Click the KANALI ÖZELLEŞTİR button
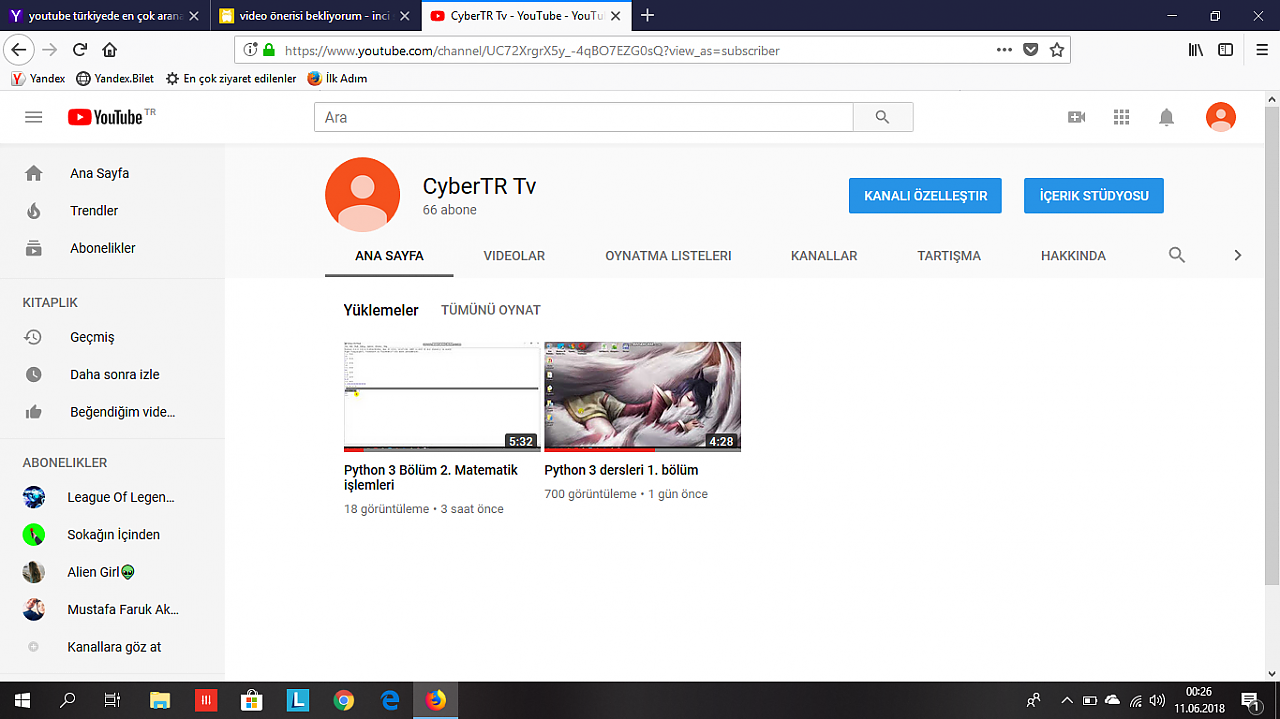Screen dimensions: 1280x719 [x=925, y=196]
